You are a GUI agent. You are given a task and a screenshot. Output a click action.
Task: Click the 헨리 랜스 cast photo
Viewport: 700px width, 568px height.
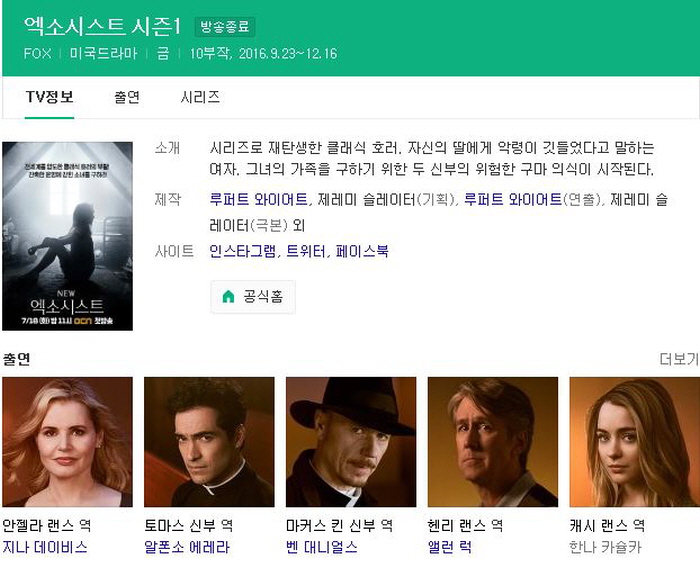click(x=493, y=442)
